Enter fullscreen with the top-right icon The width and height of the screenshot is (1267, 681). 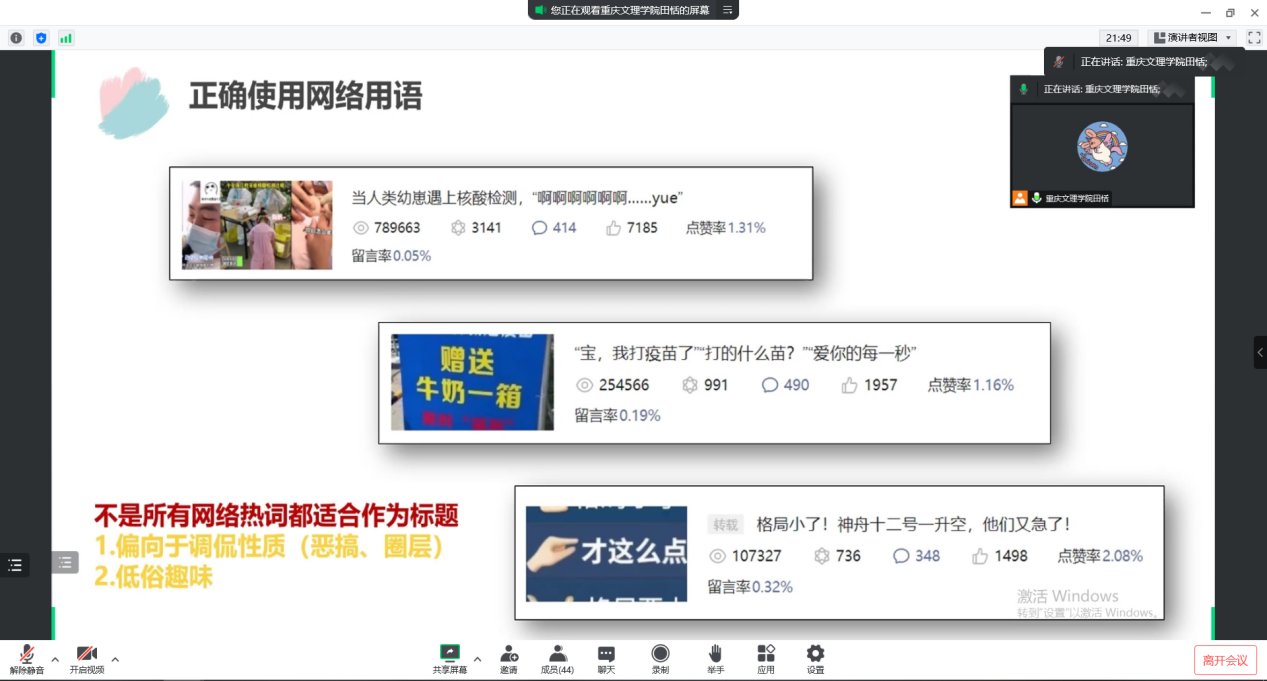(1254, 38)
